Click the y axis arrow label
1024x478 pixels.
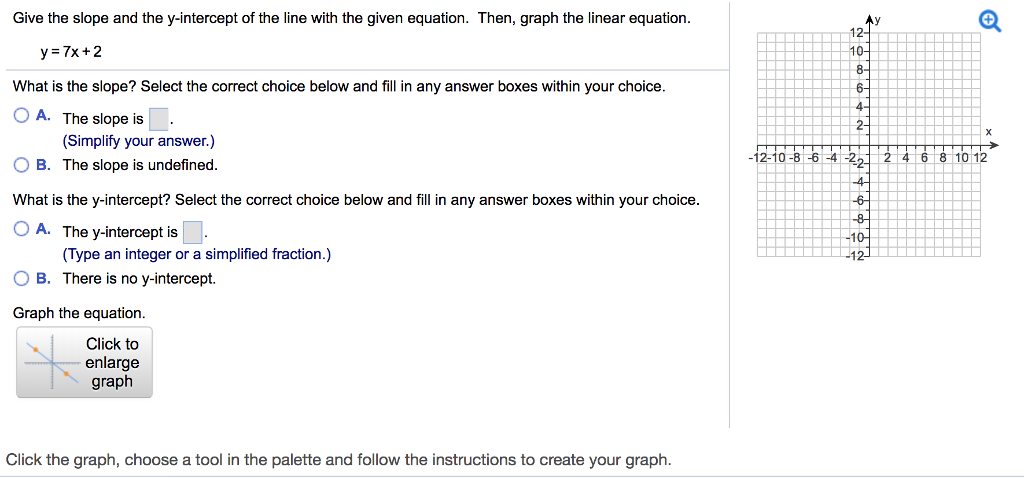pos(874,20)
